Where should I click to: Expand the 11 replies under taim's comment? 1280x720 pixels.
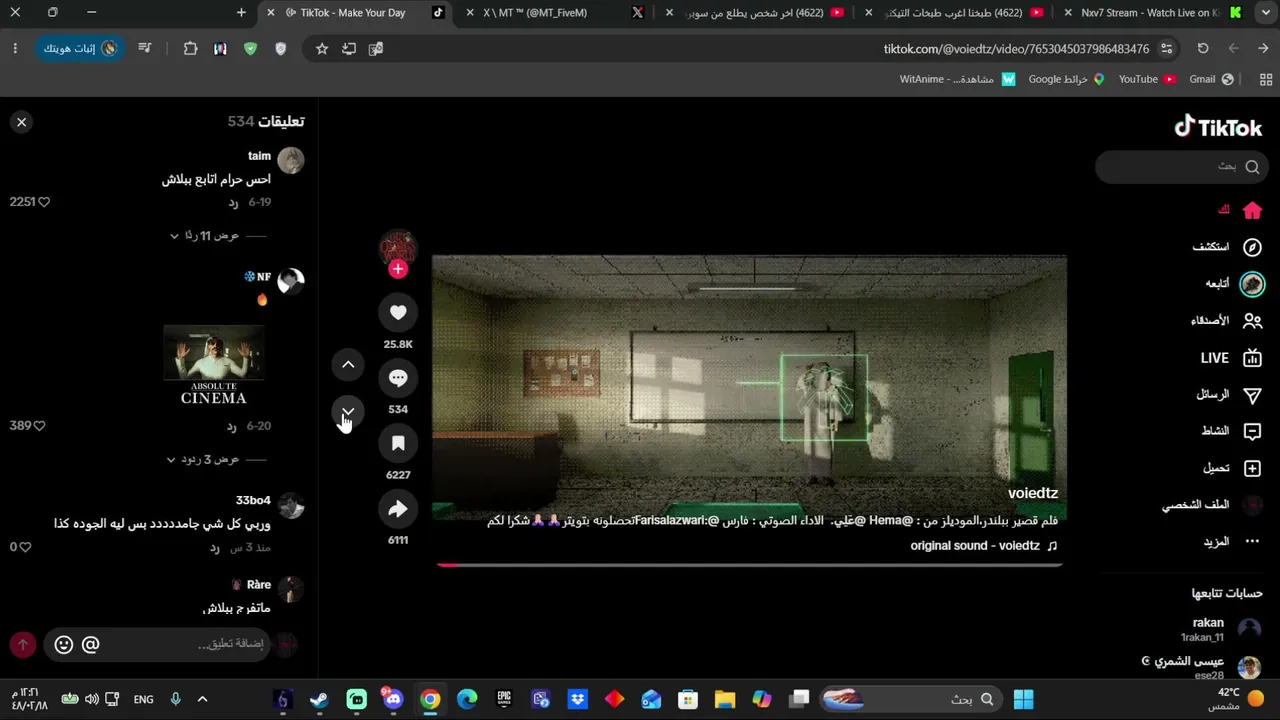(x=206, y=236)
